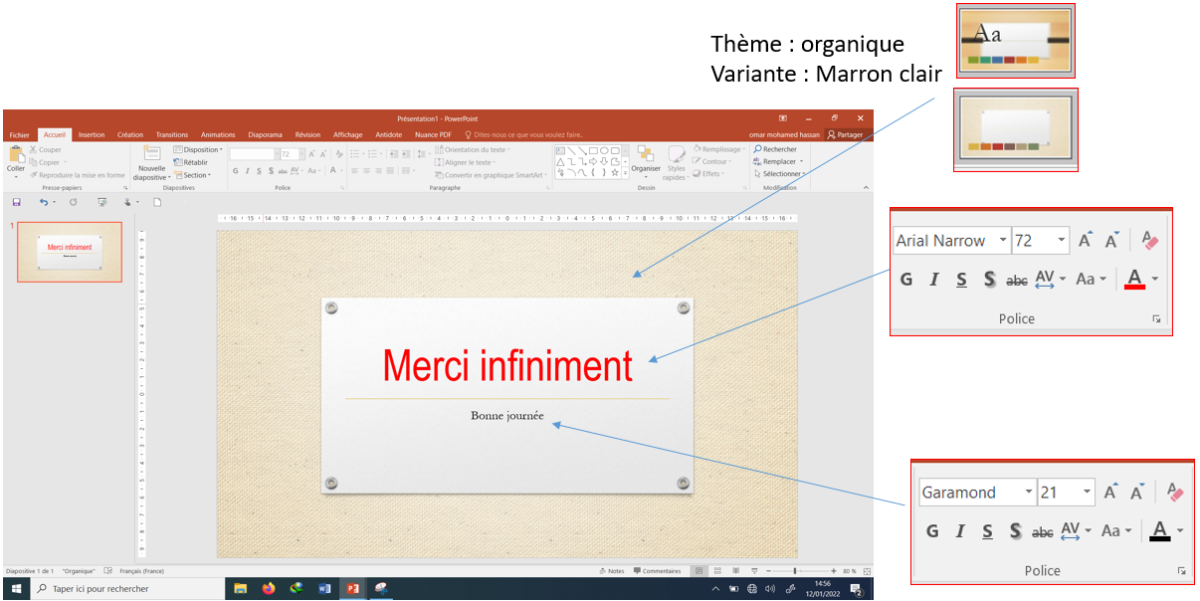
Task: Click the zoom slider in status bar
Action: (x=795, y=571)
